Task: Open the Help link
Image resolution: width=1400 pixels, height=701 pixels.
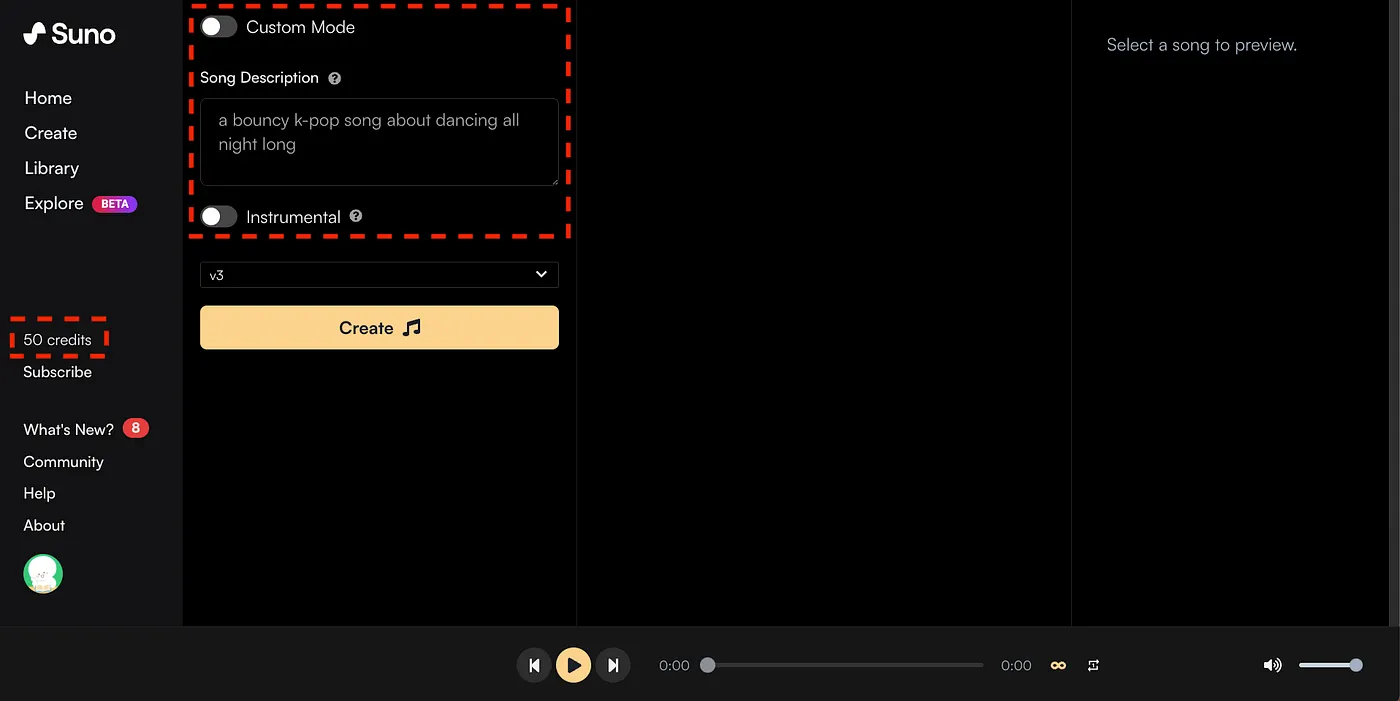Action: [40, 493]
